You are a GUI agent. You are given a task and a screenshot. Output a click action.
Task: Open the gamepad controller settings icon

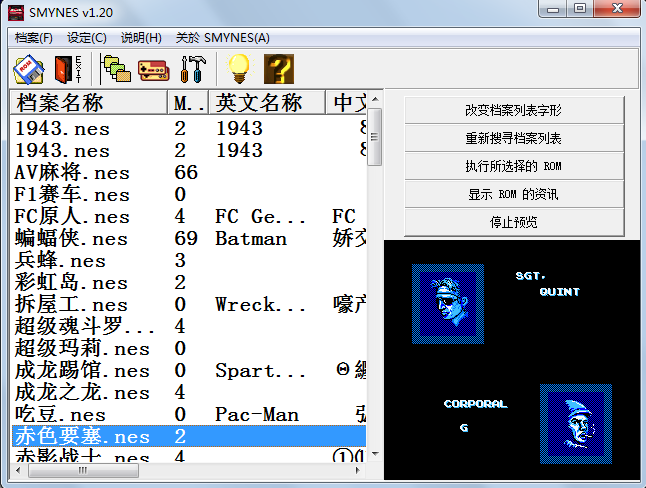pyautogui.click(x=154, y=70)
